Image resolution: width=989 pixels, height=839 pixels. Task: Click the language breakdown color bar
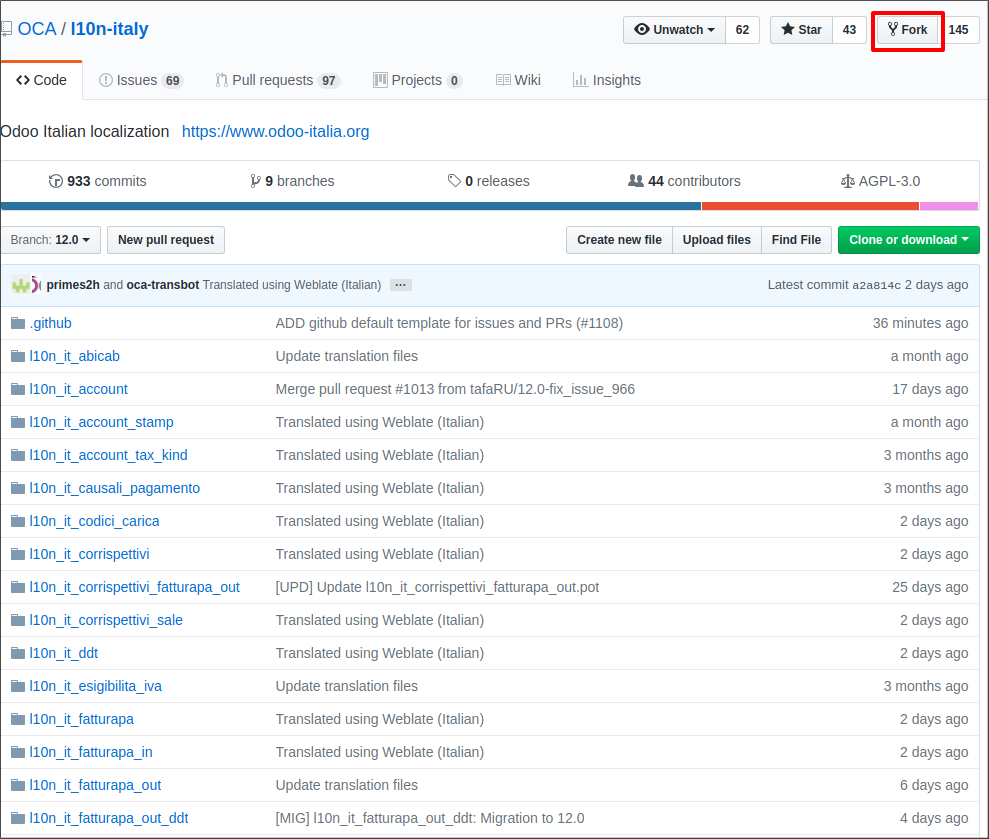(x=490, y=206)
